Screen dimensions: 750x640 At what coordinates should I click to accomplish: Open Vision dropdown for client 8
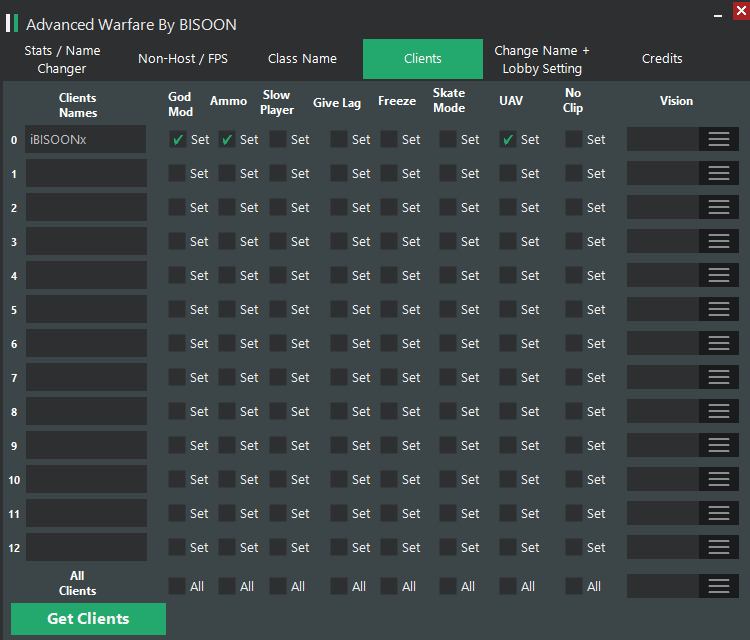pos(718,411)
